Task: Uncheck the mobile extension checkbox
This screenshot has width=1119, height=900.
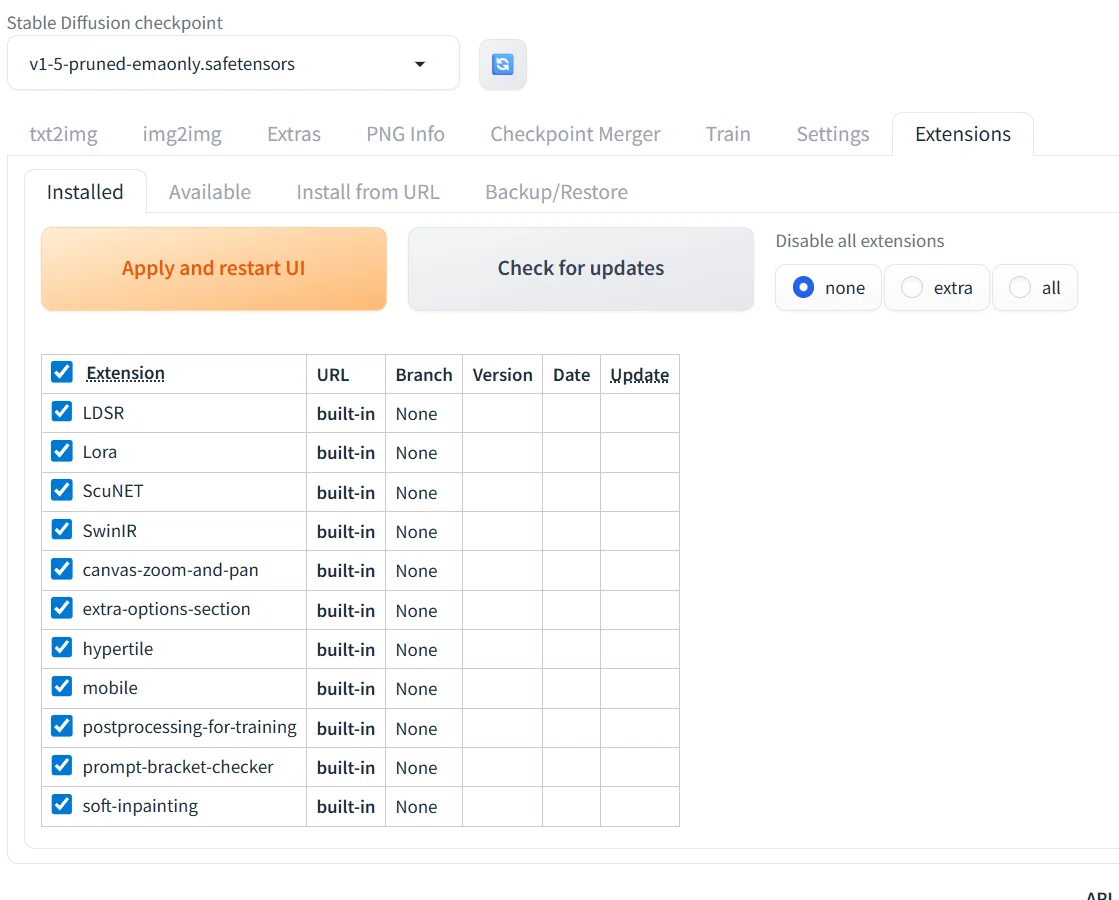Action: [62, 687]
